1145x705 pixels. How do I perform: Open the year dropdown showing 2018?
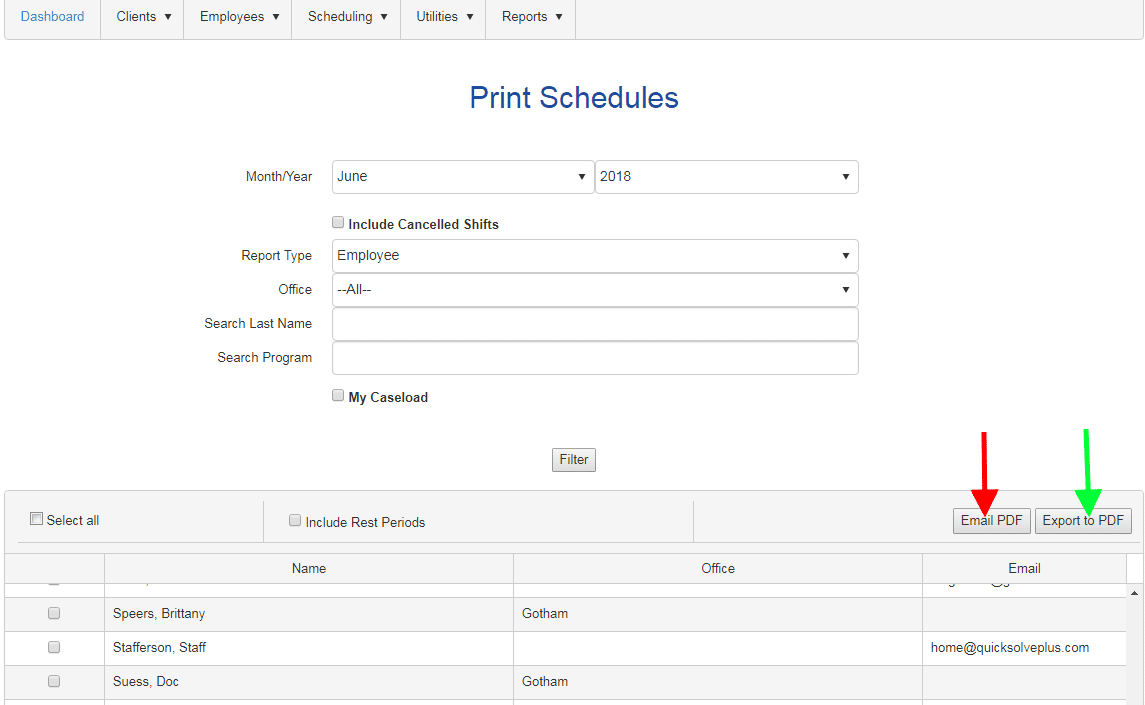[x=726, y=176]
